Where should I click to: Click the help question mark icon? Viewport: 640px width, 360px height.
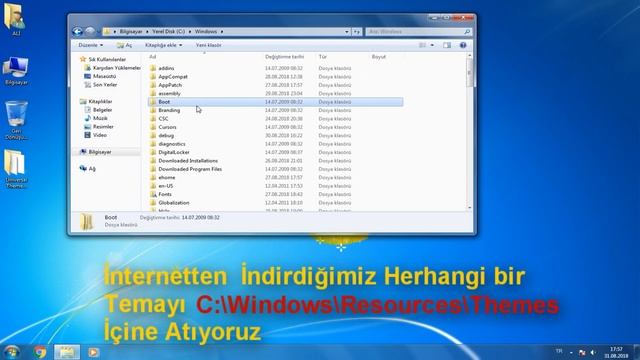[463, 45]
